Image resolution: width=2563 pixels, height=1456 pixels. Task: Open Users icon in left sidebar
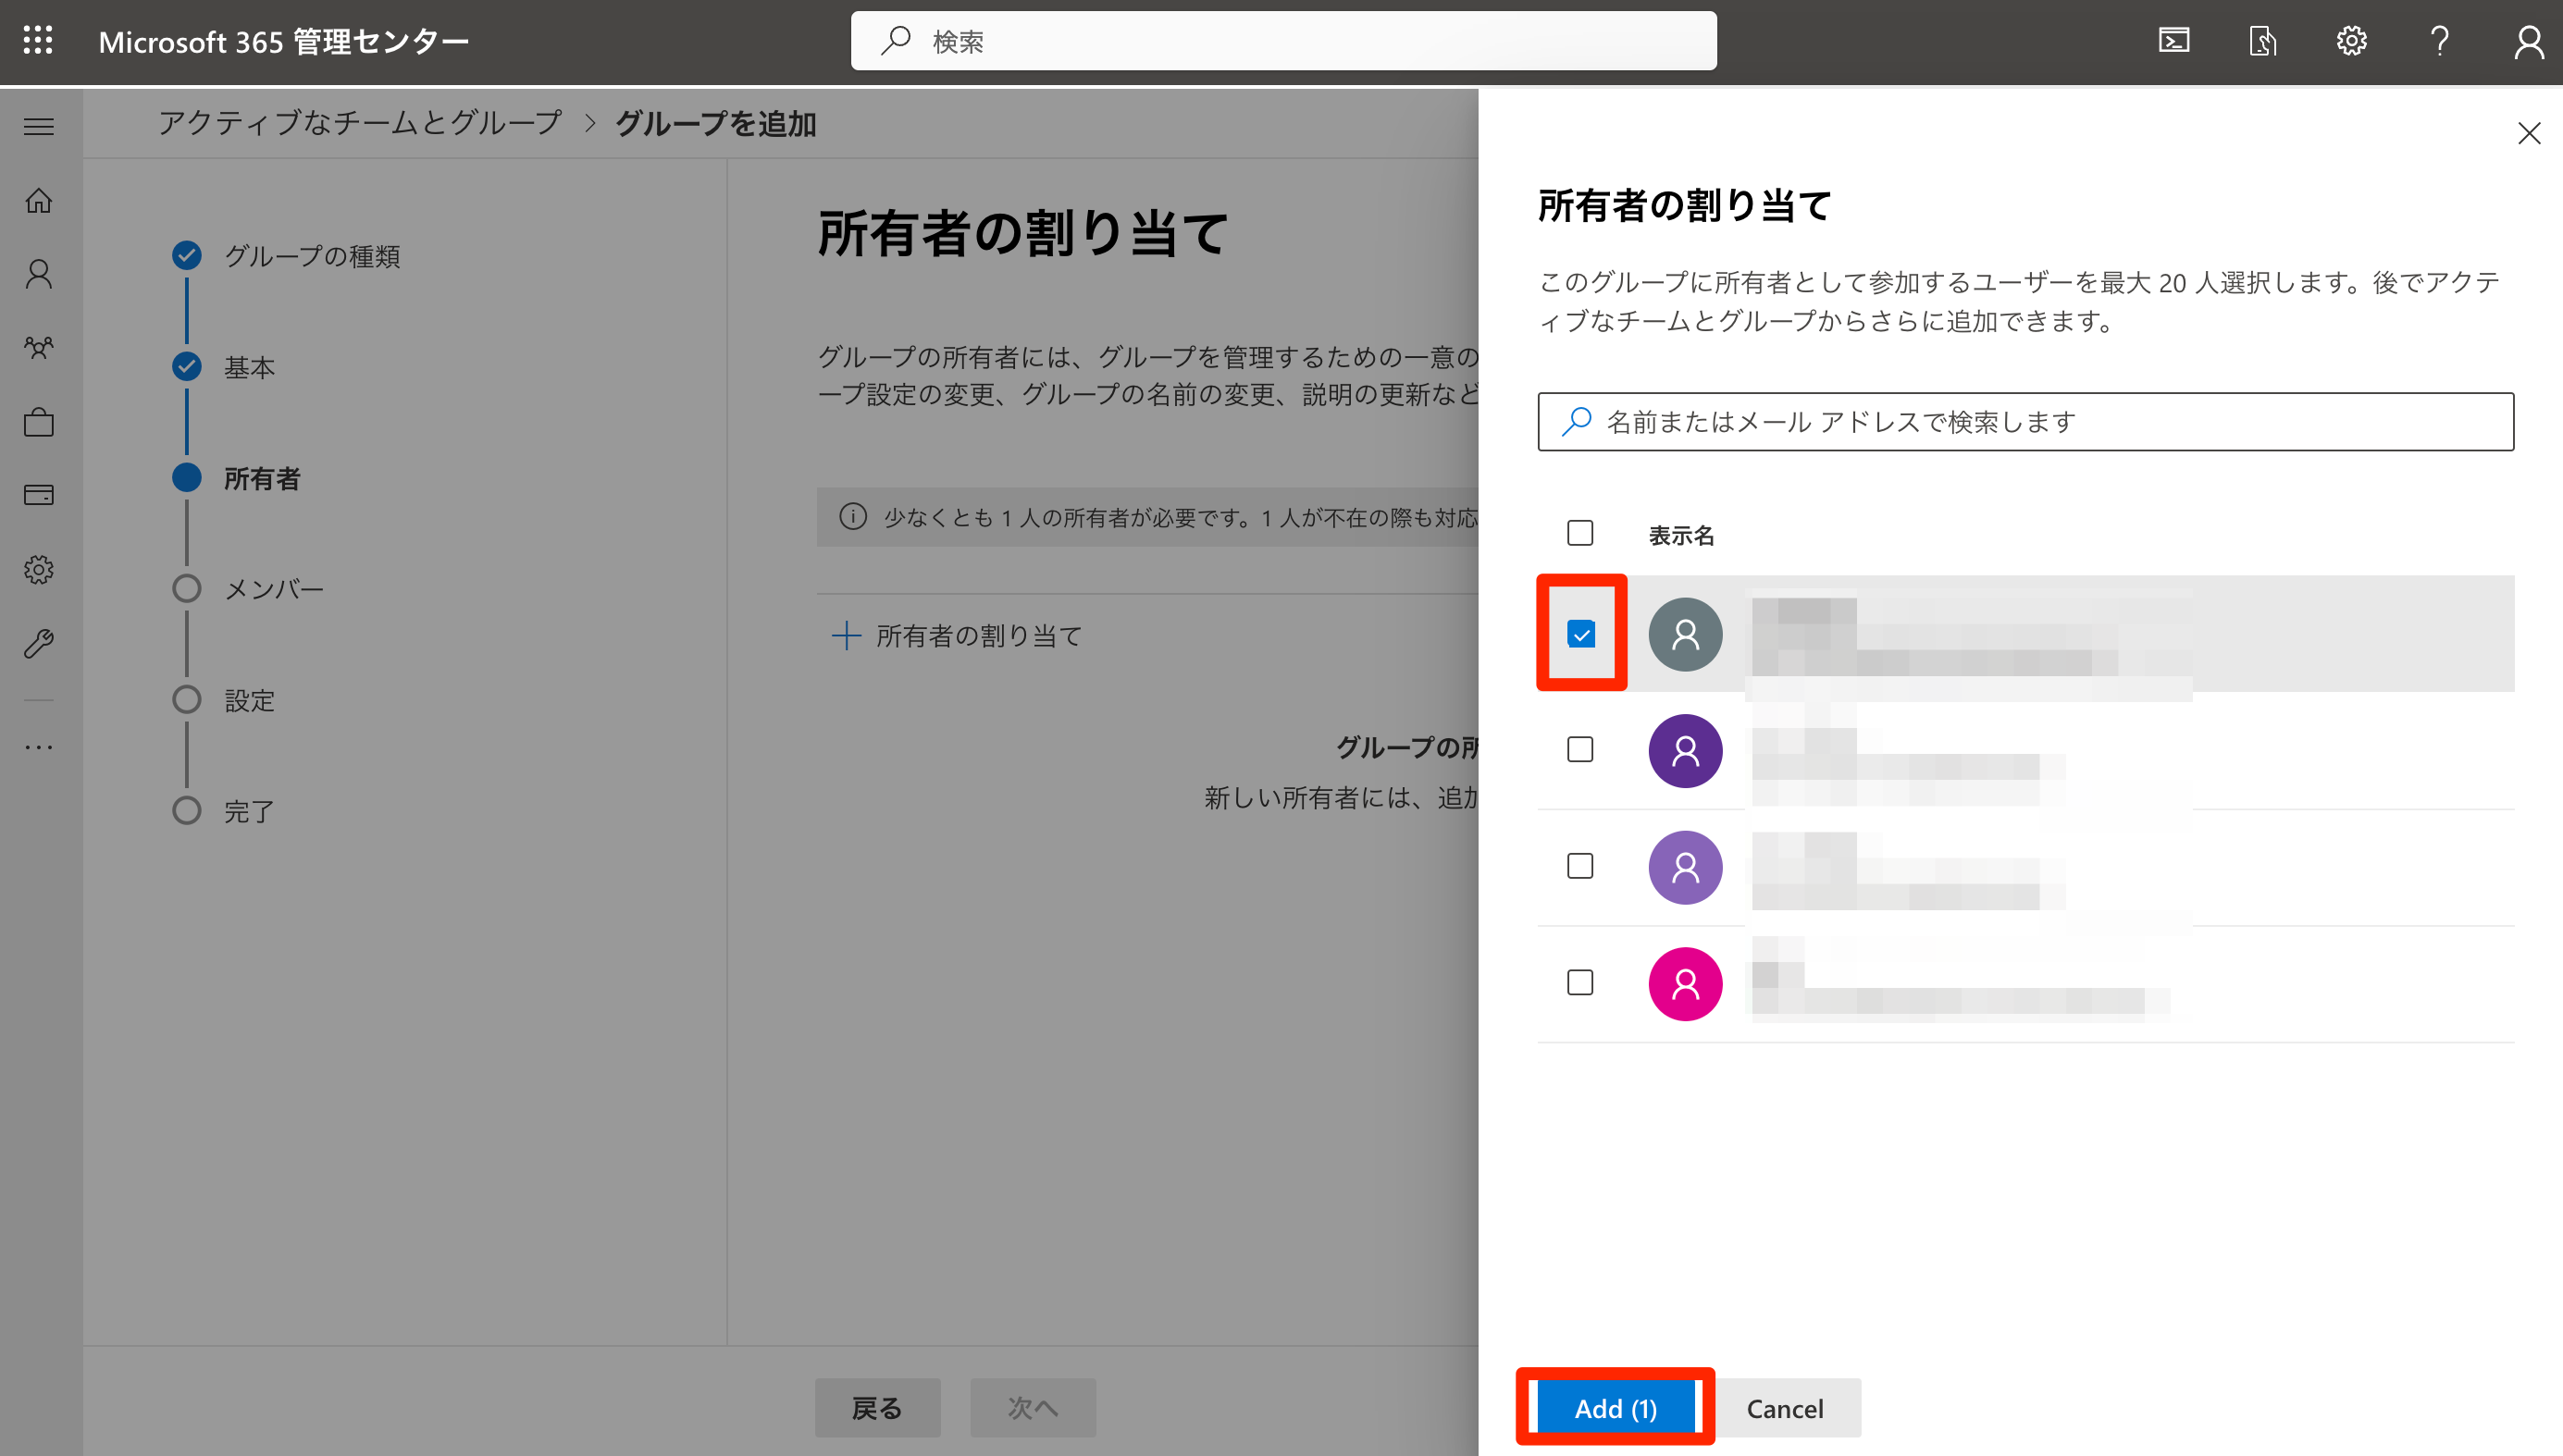tap(39, 274)
